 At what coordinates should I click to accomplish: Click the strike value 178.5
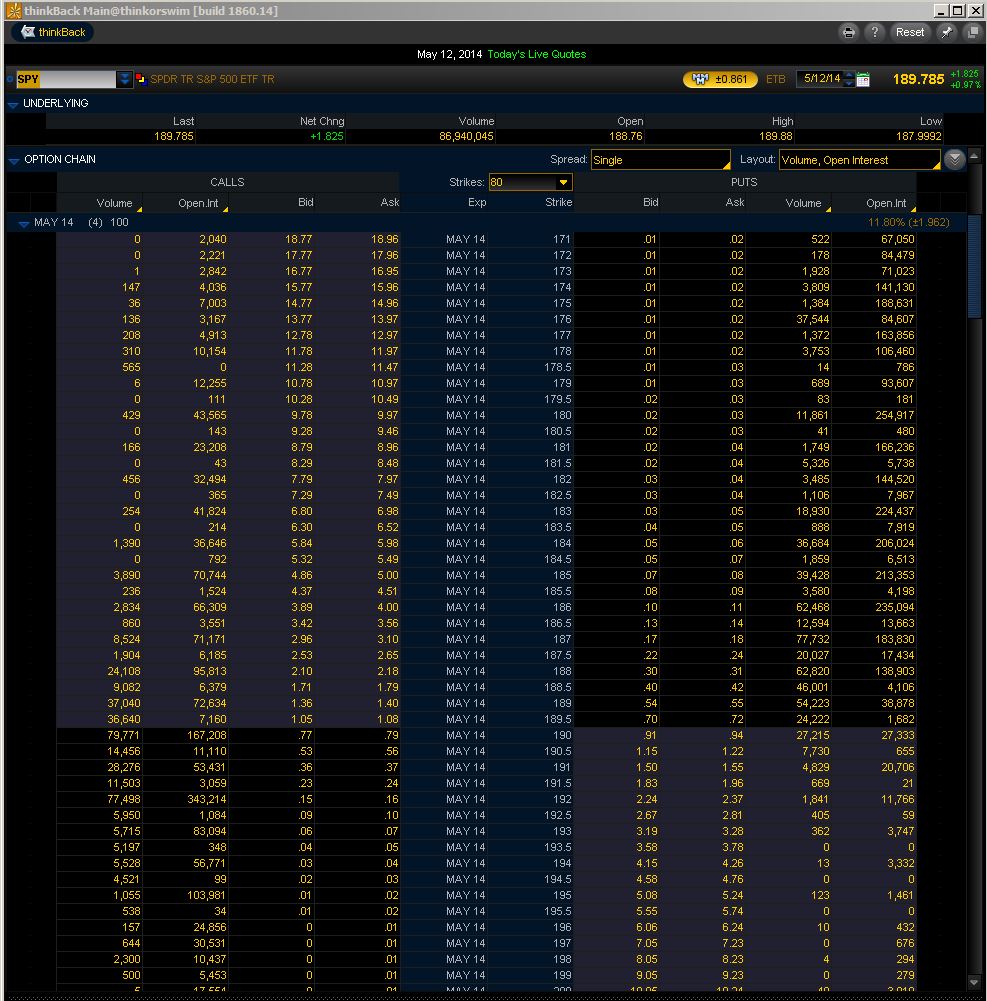pyautogui.click(x=558, y=368)
